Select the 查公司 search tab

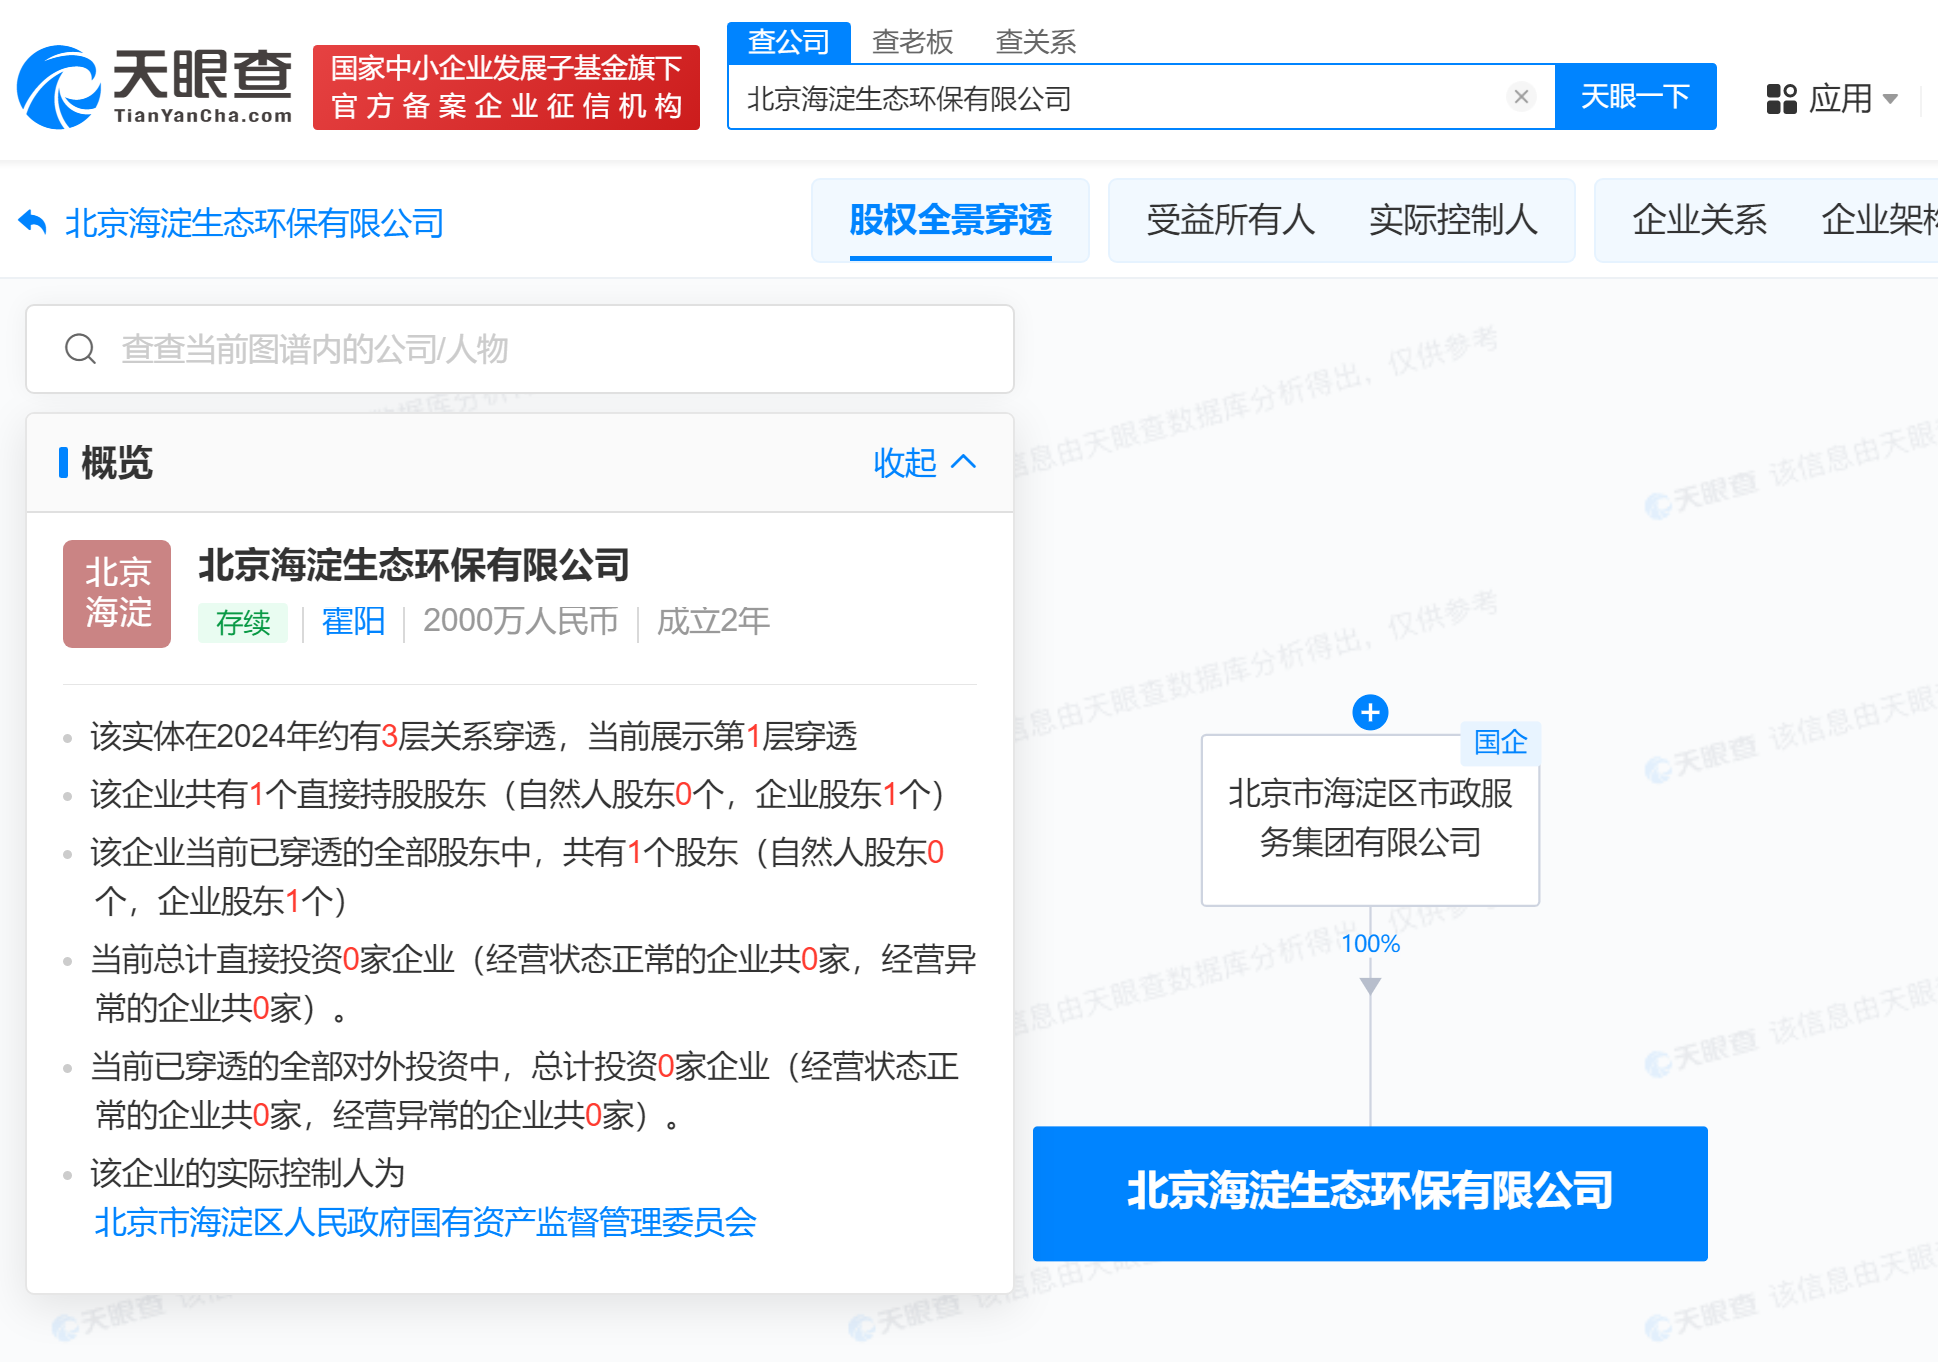(789, 42)
